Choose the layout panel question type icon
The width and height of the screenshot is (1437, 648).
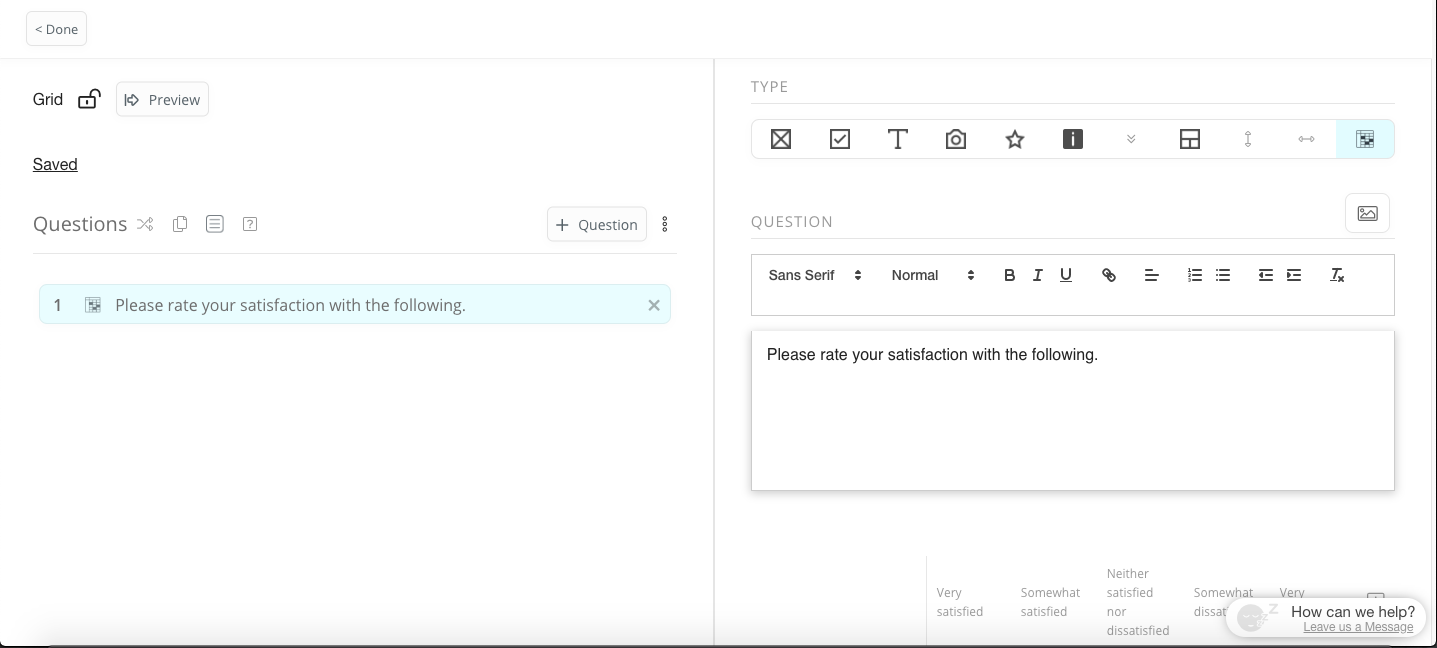pyautogui.click(x=1190, y=139)
